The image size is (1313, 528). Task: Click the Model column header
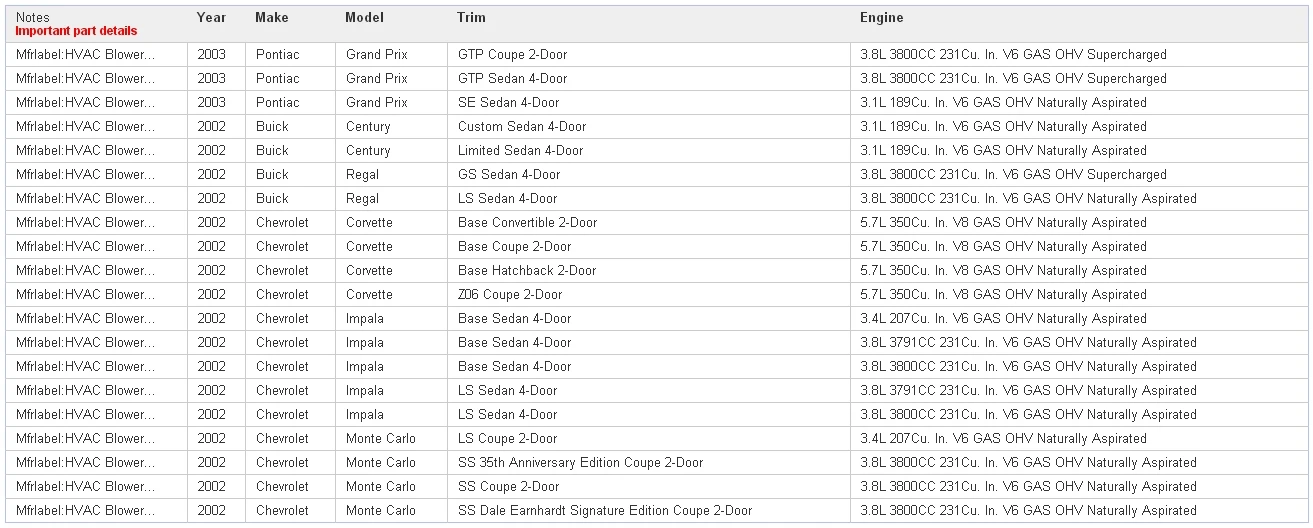[x=364, y=18]
